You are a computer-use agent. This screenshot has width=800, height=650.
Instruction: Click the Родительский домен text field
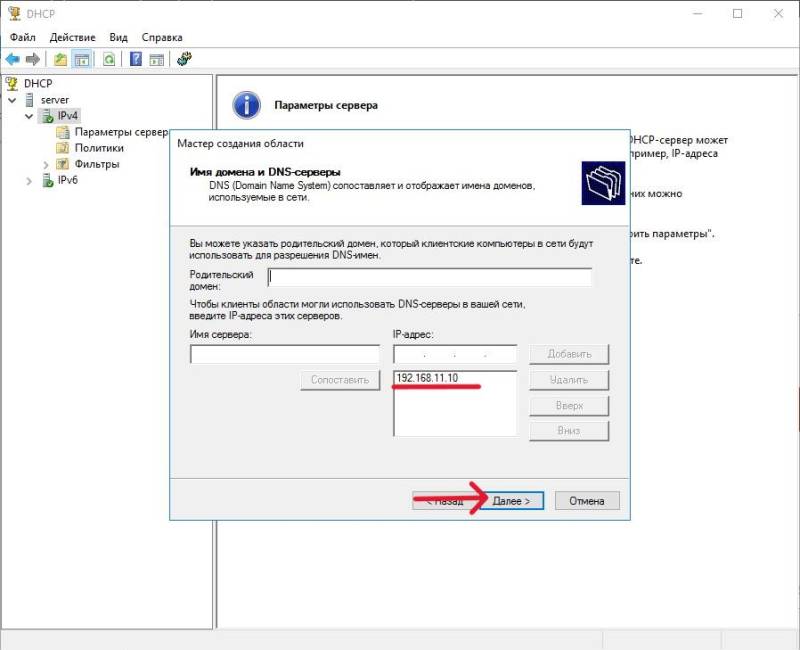430,277
